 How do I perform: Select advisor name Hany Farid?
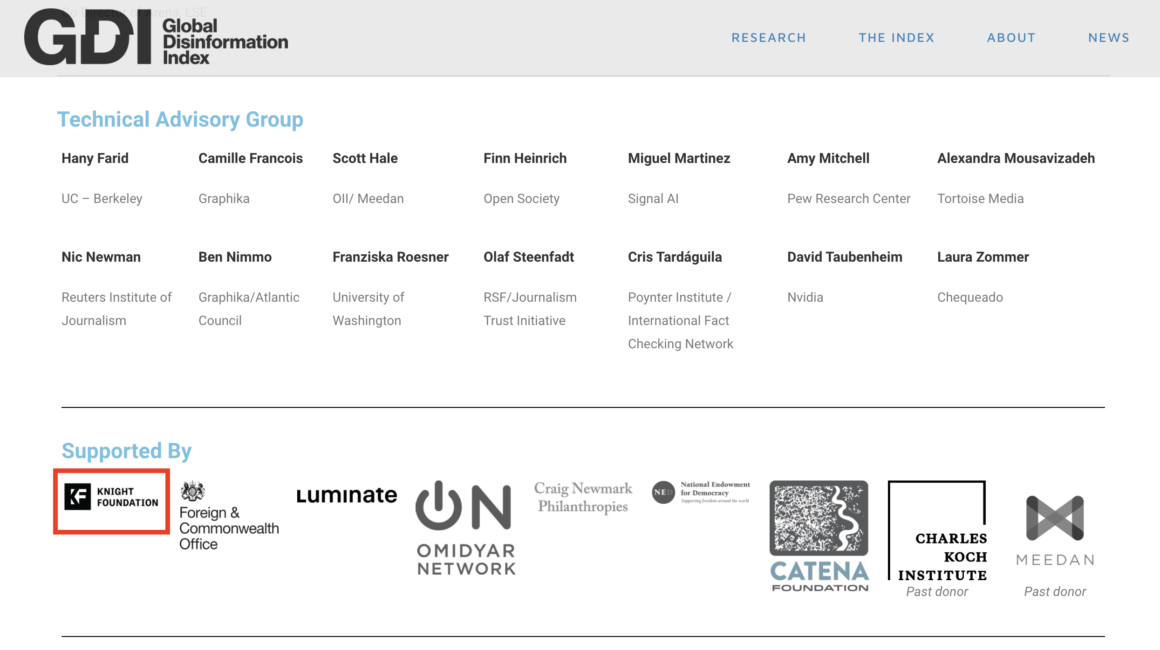pos(95,158)
